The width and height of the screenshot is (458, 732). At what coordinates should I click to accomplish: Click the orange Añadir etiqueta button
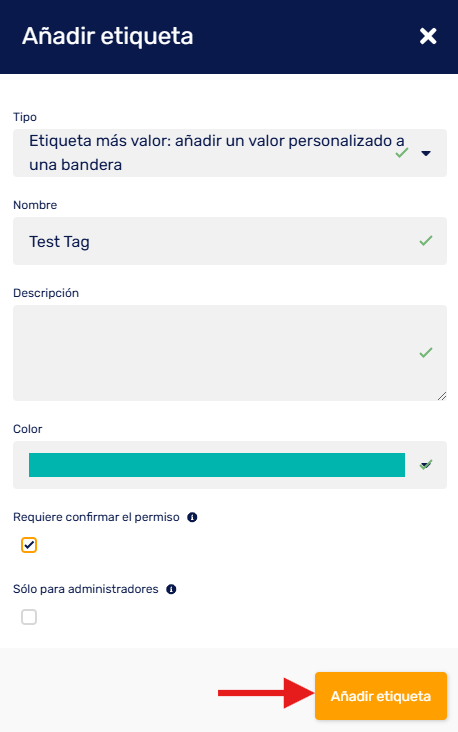[x=381, y=696]
